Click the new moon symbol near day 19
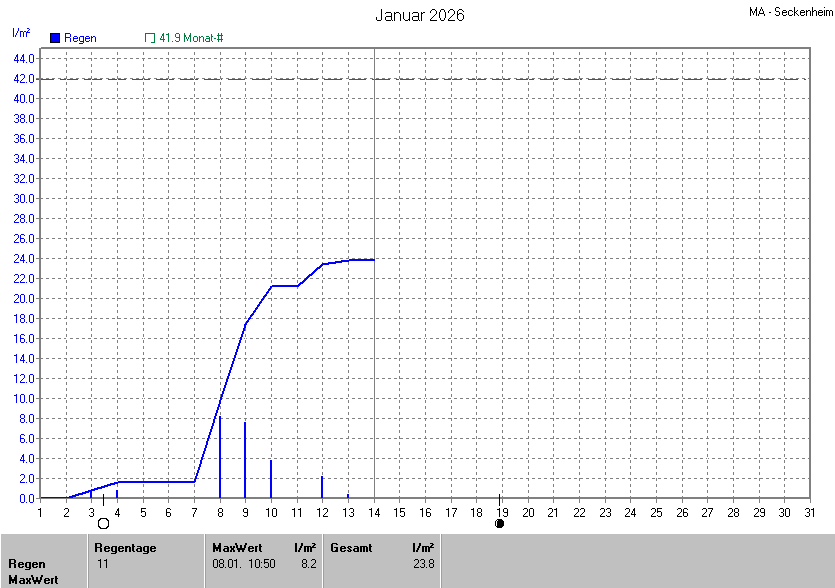835x588 pixels. coord(500,523)
